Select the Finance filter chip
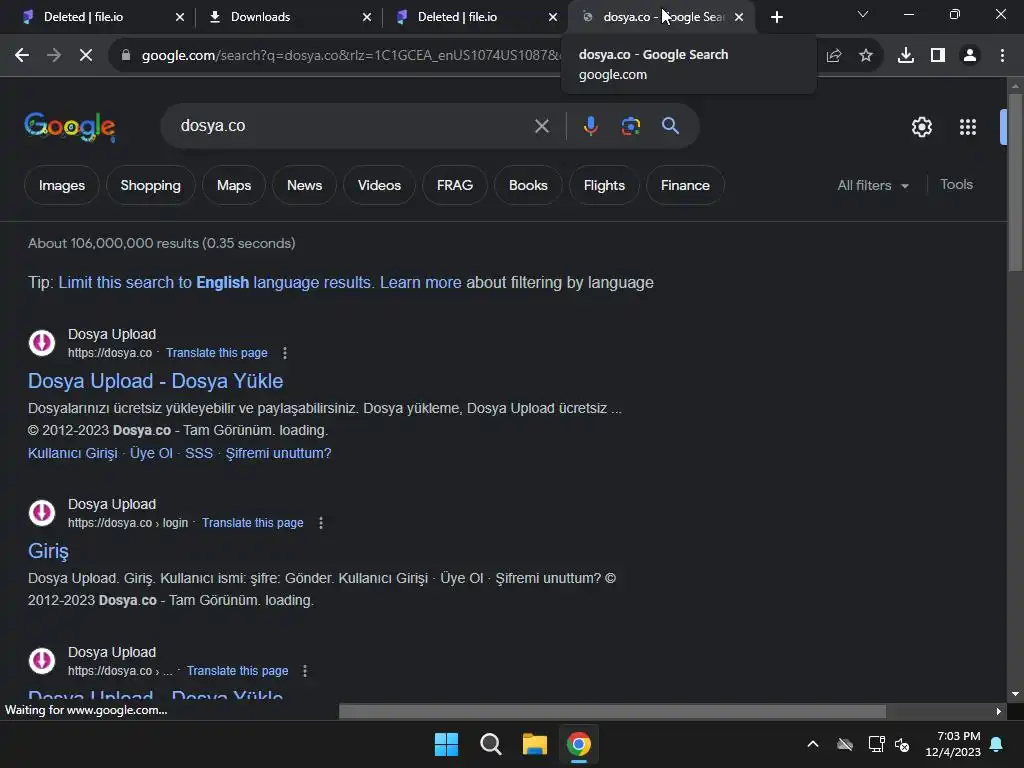The height and width of the screenshot is (768, 1024). click(685, 185)
